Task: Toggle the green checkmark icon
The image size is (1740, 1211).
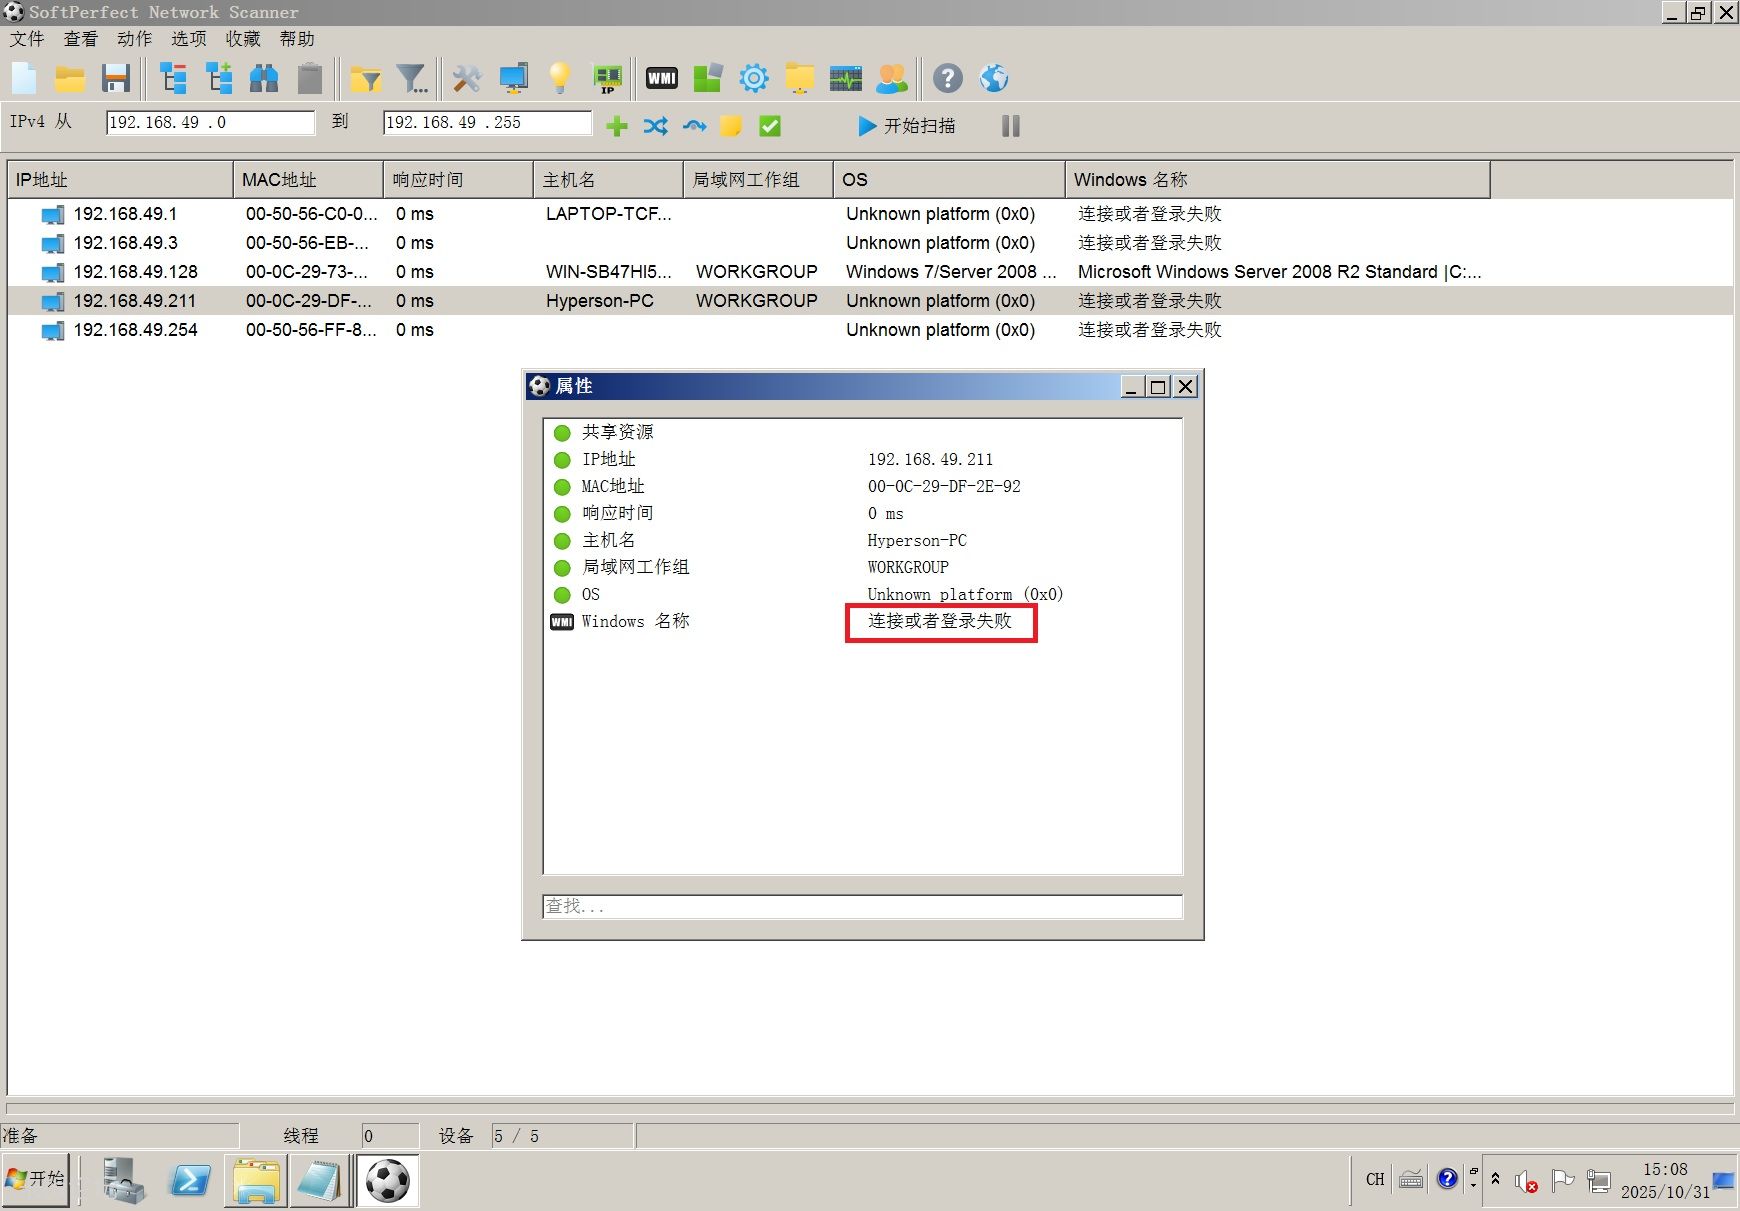Action: click(770, 126)
